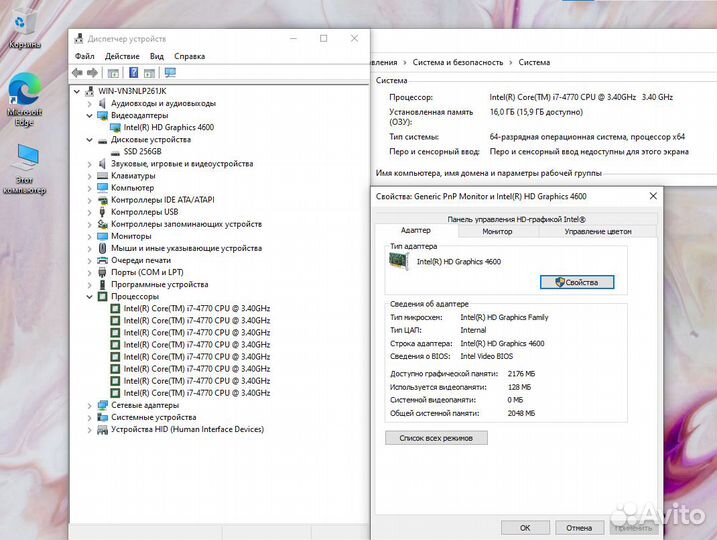Close the Generic PnP Monitor properties dialog
This screenshot has width=717, height=540.
tap(653, 196)
